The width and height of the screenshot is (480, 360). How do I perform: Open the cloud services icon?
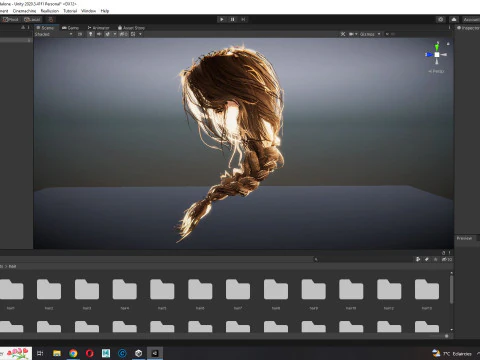click(454, 19)
